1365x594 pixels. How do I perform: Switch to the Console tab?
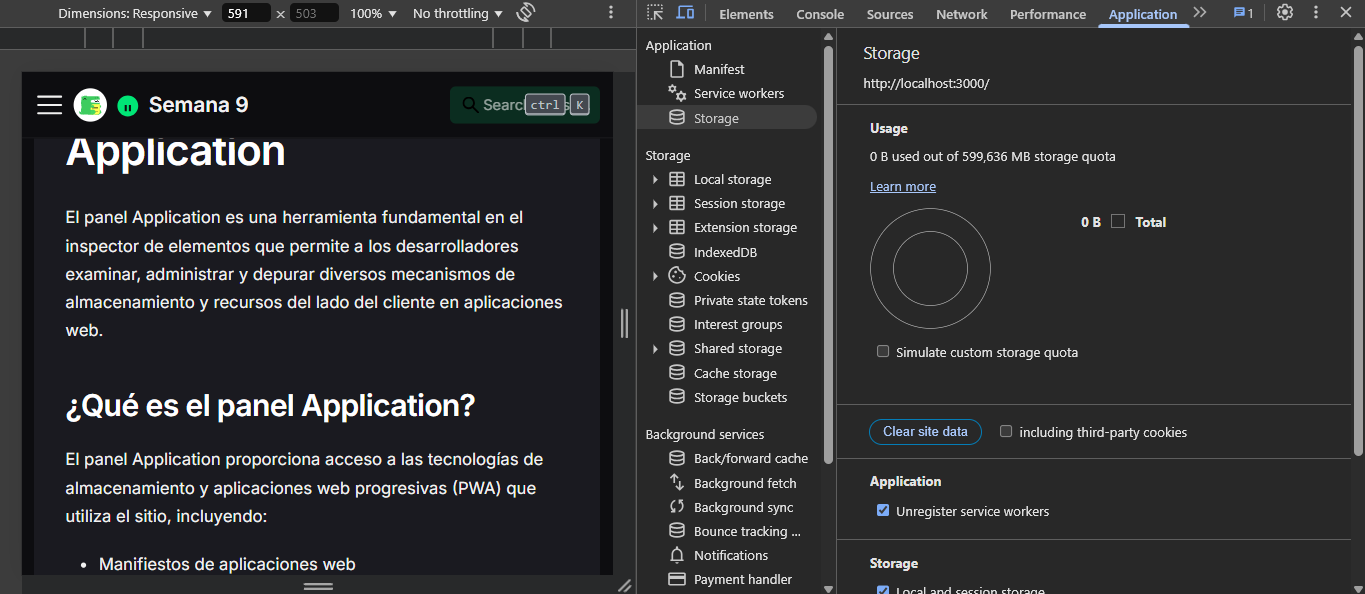pos(820,14)
